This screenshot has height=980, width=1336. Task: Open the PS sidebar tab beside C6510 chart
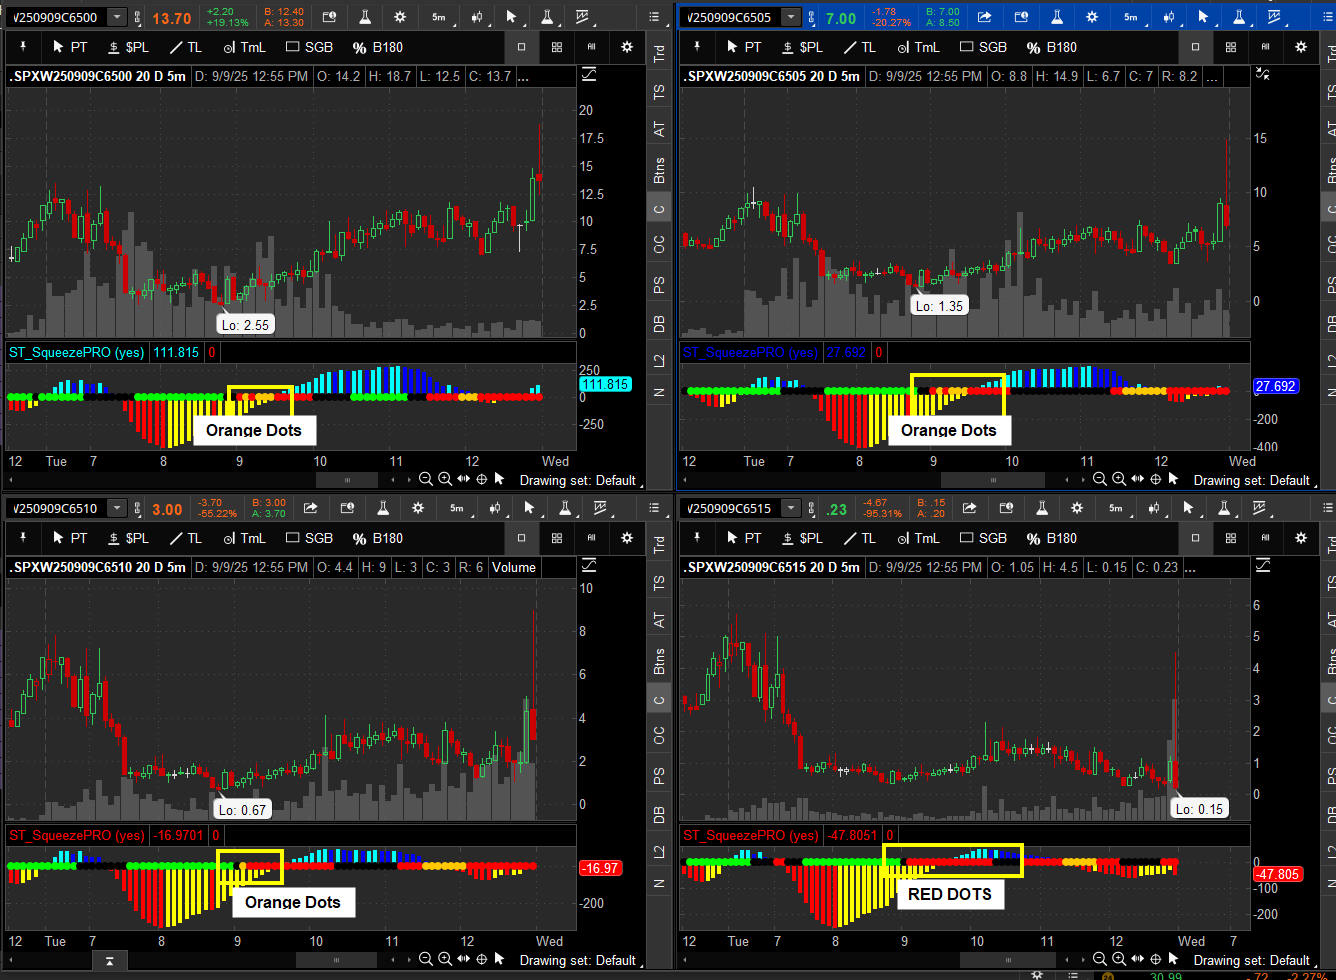tap(659, 775)
